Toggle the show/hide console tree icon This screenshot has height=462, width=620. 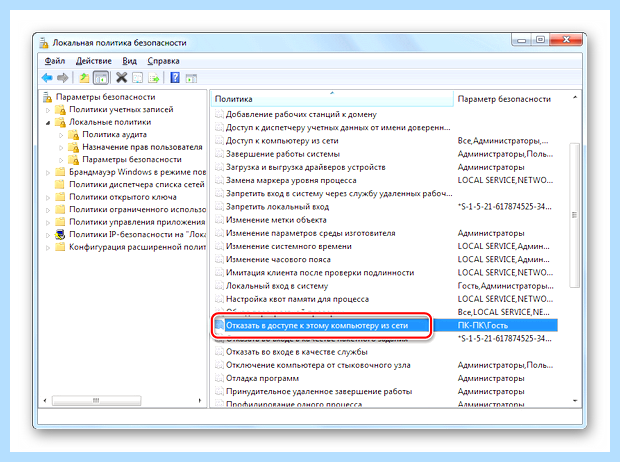[x=101, y=78]
